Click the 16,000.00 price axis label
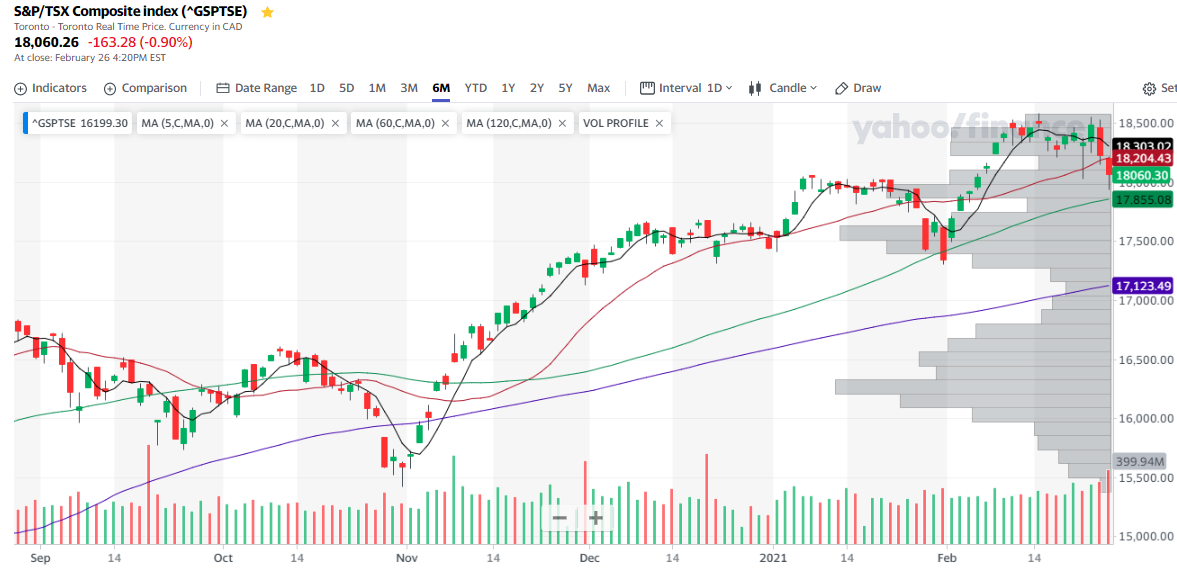The width and height of the screenshot is (1177, 570). tap(1145, 418)
